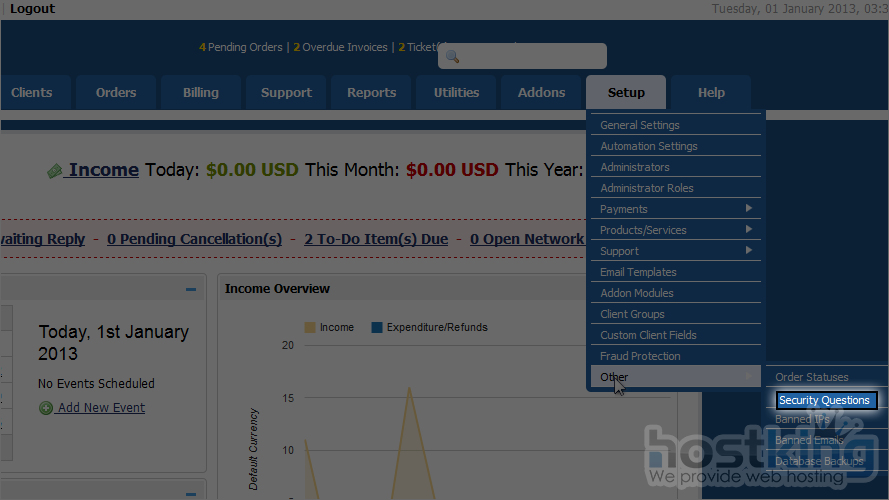Choose Automation Settings menu entry

click(x=648, y=146)
